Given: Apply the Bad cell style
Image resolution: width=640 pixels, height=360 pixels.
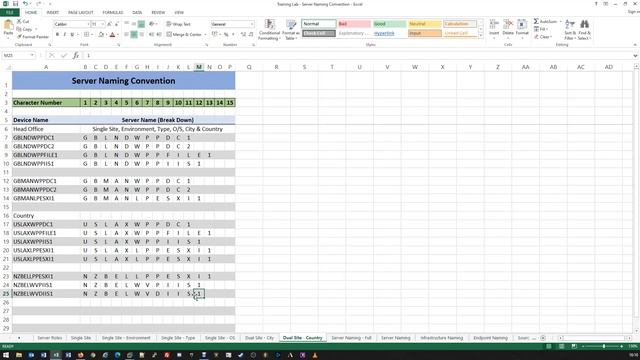Looking at the screenshot, I should (x=354, y=24).
